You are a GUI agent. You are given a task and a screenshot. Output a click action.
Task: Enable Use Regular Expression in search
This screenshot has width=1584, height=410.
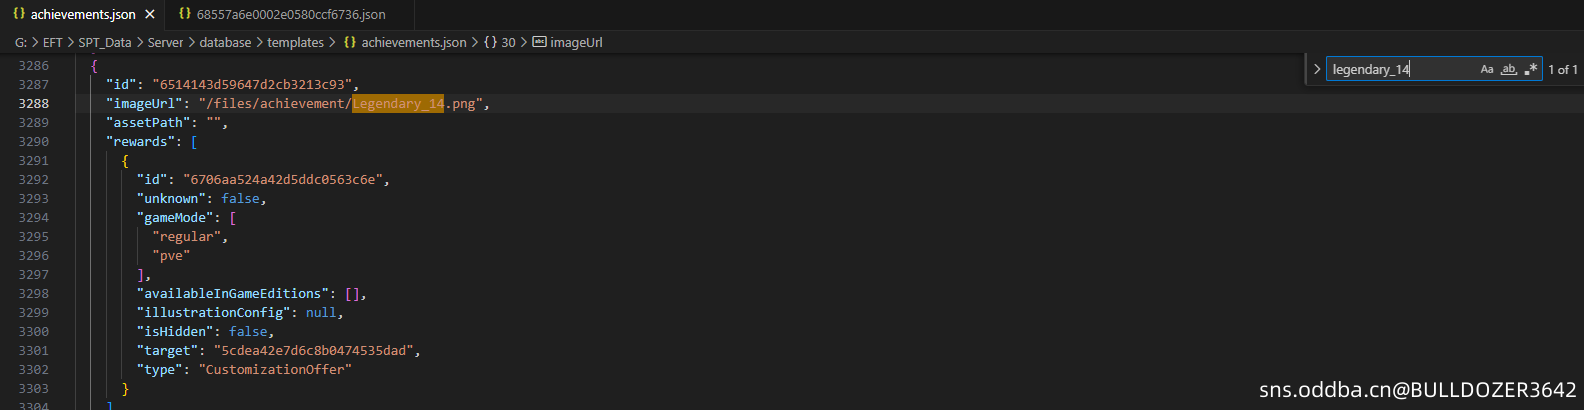tap(1530, 69)
